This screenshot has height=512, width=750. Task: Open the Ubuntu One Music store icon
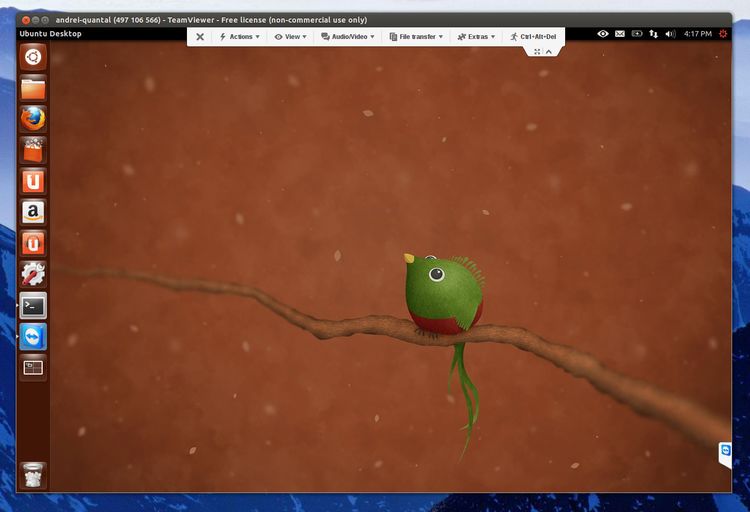pos(33,243)
